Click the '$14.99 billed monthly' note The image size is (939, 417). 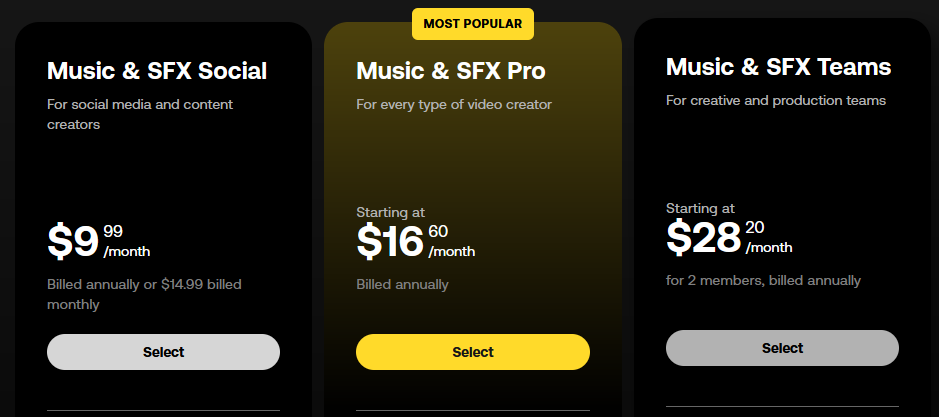point(144,294)
